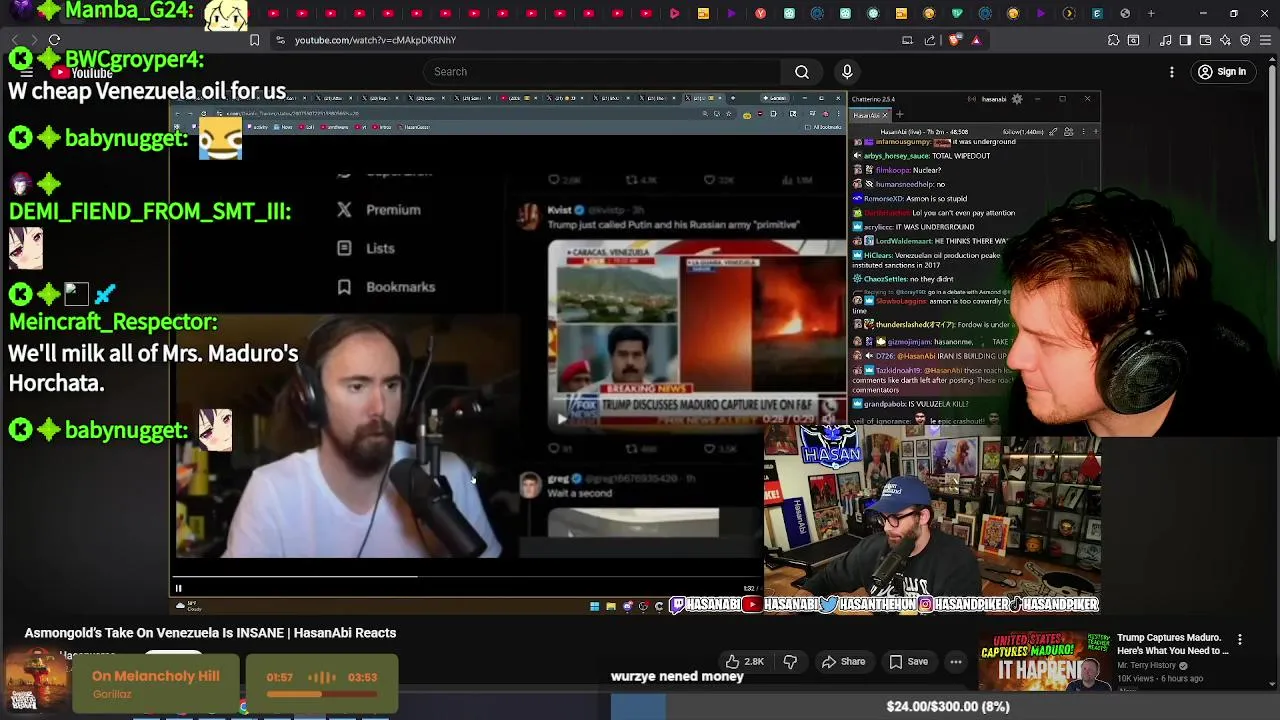
Task: Toggle the browser sidebar panel icon
Action: tap(1185, 40)
